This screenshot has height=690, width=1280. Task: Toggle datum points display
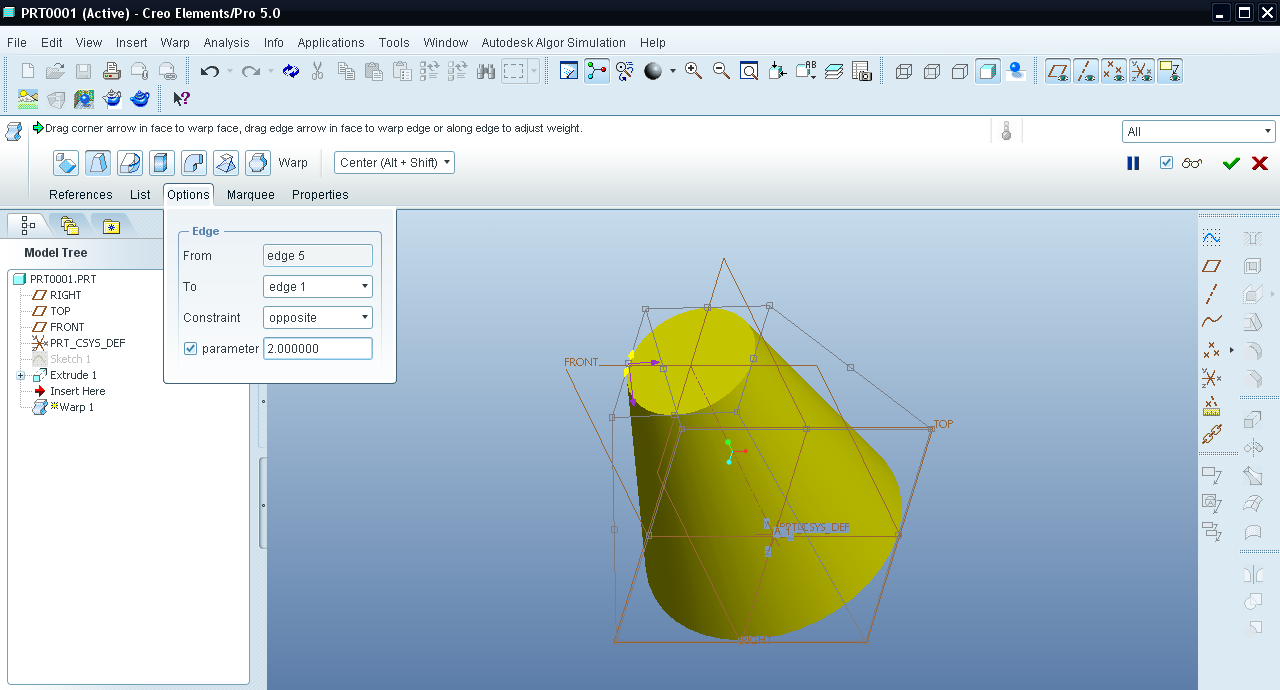point(1114,71)
